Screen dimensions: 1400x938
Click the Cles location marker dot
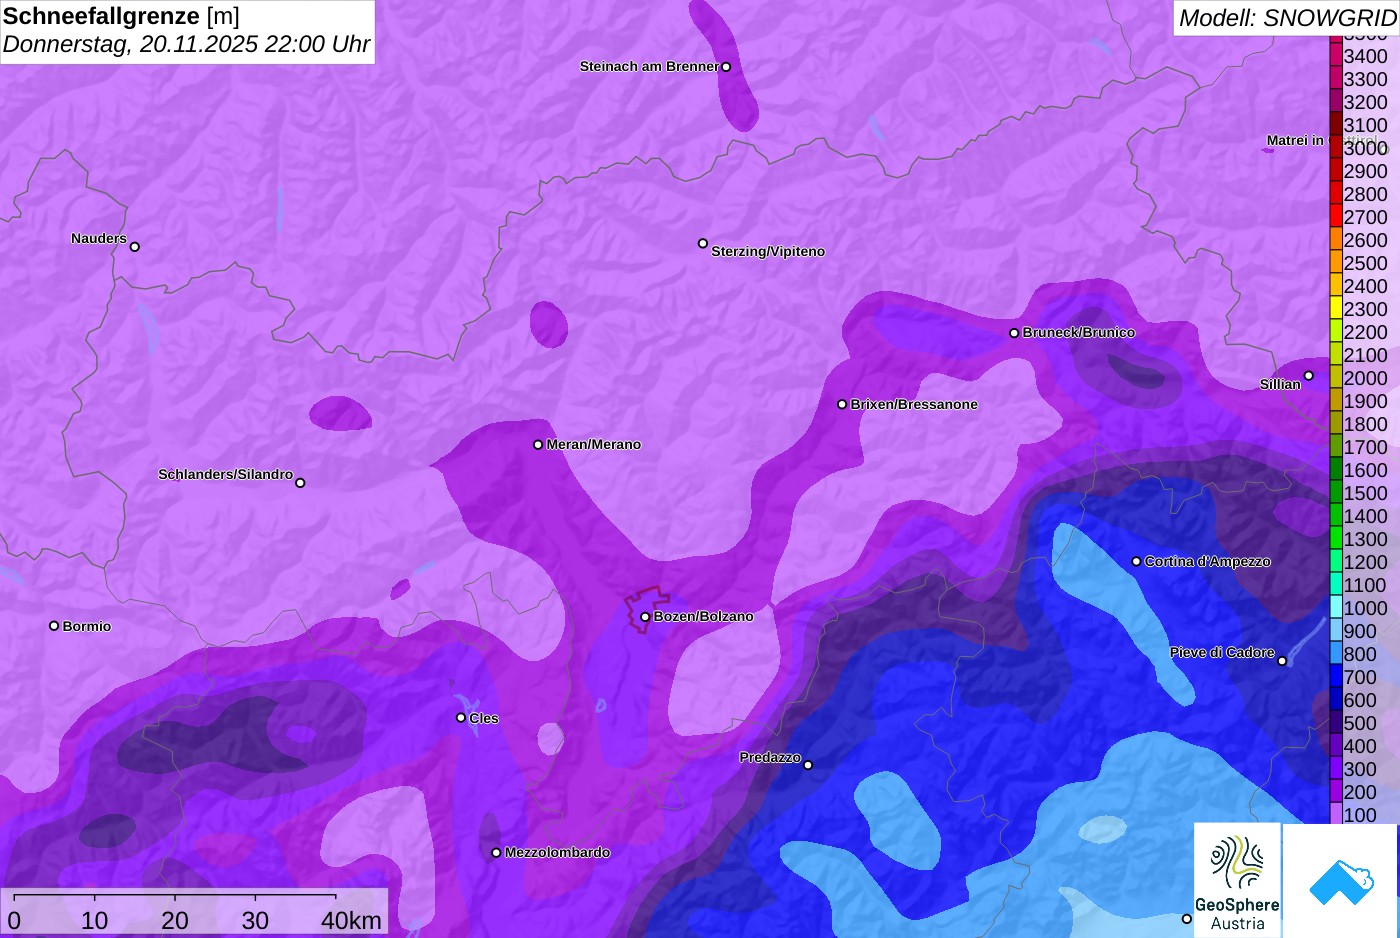coord(461,718)
